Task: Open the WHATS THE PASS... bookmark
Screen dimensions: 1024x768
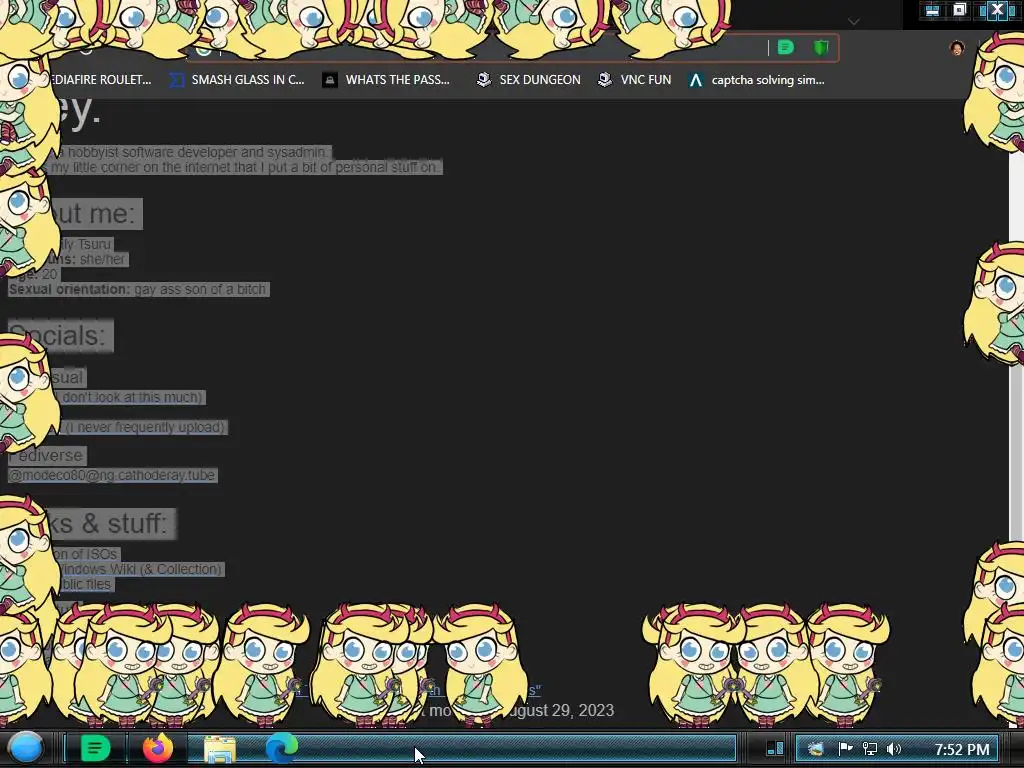Action: [386, 80]
